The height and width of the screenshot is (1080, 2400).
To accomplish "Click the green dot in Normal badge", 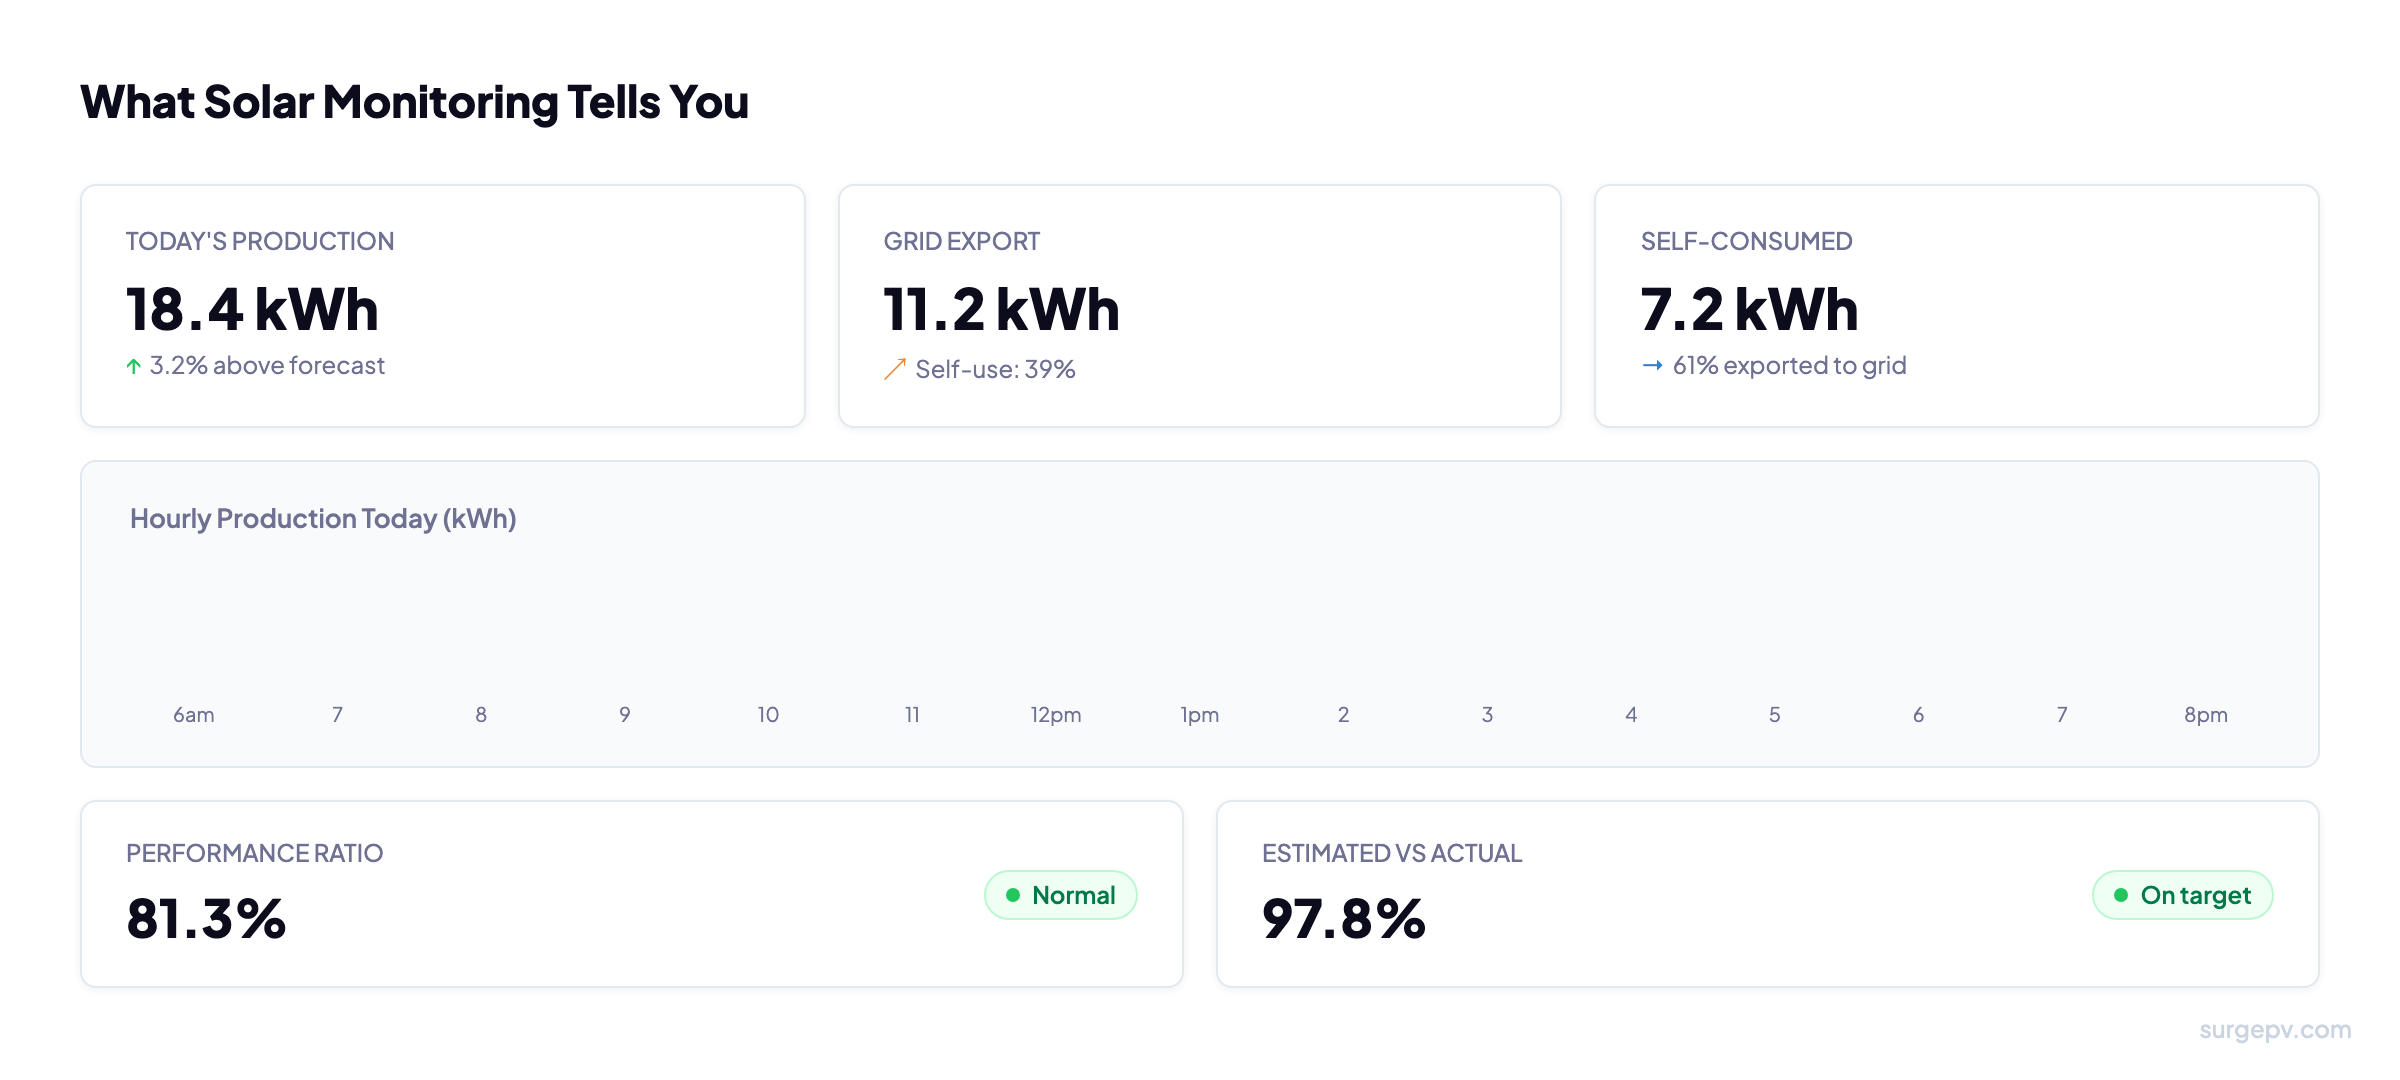I will 1014,895.
